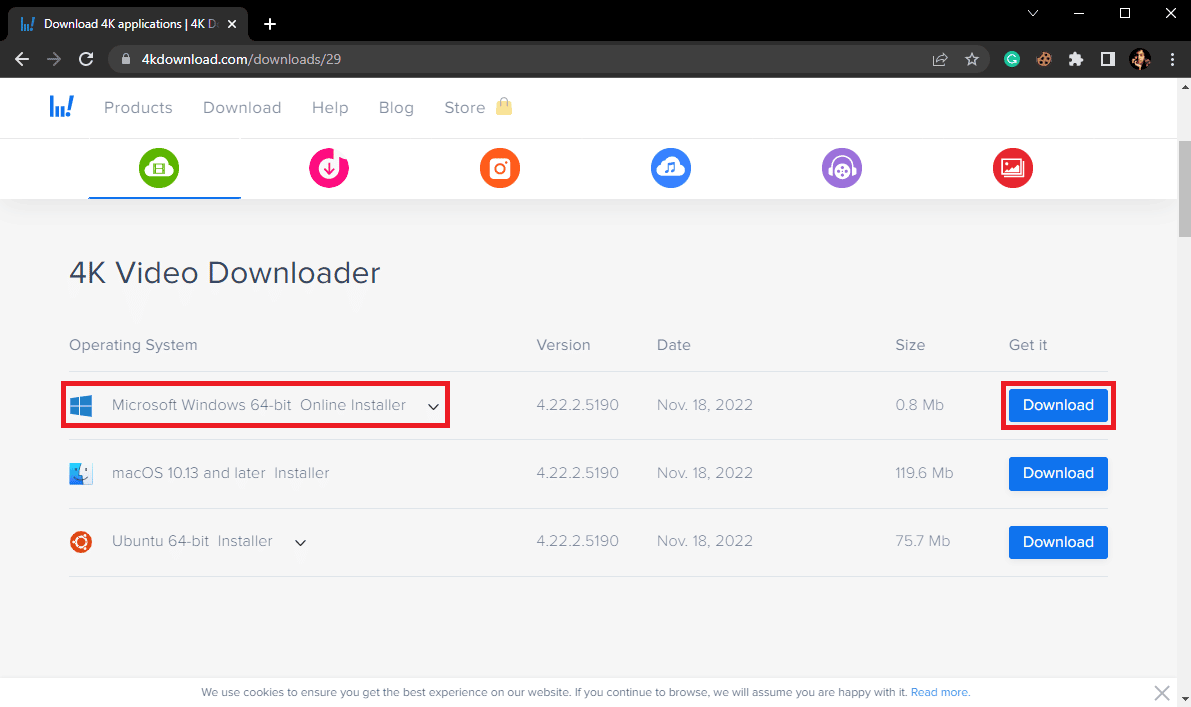Screen dimensions: 1191x707
Task: Click the 4K Video Downloader heading
Action: tap(225, 273)
